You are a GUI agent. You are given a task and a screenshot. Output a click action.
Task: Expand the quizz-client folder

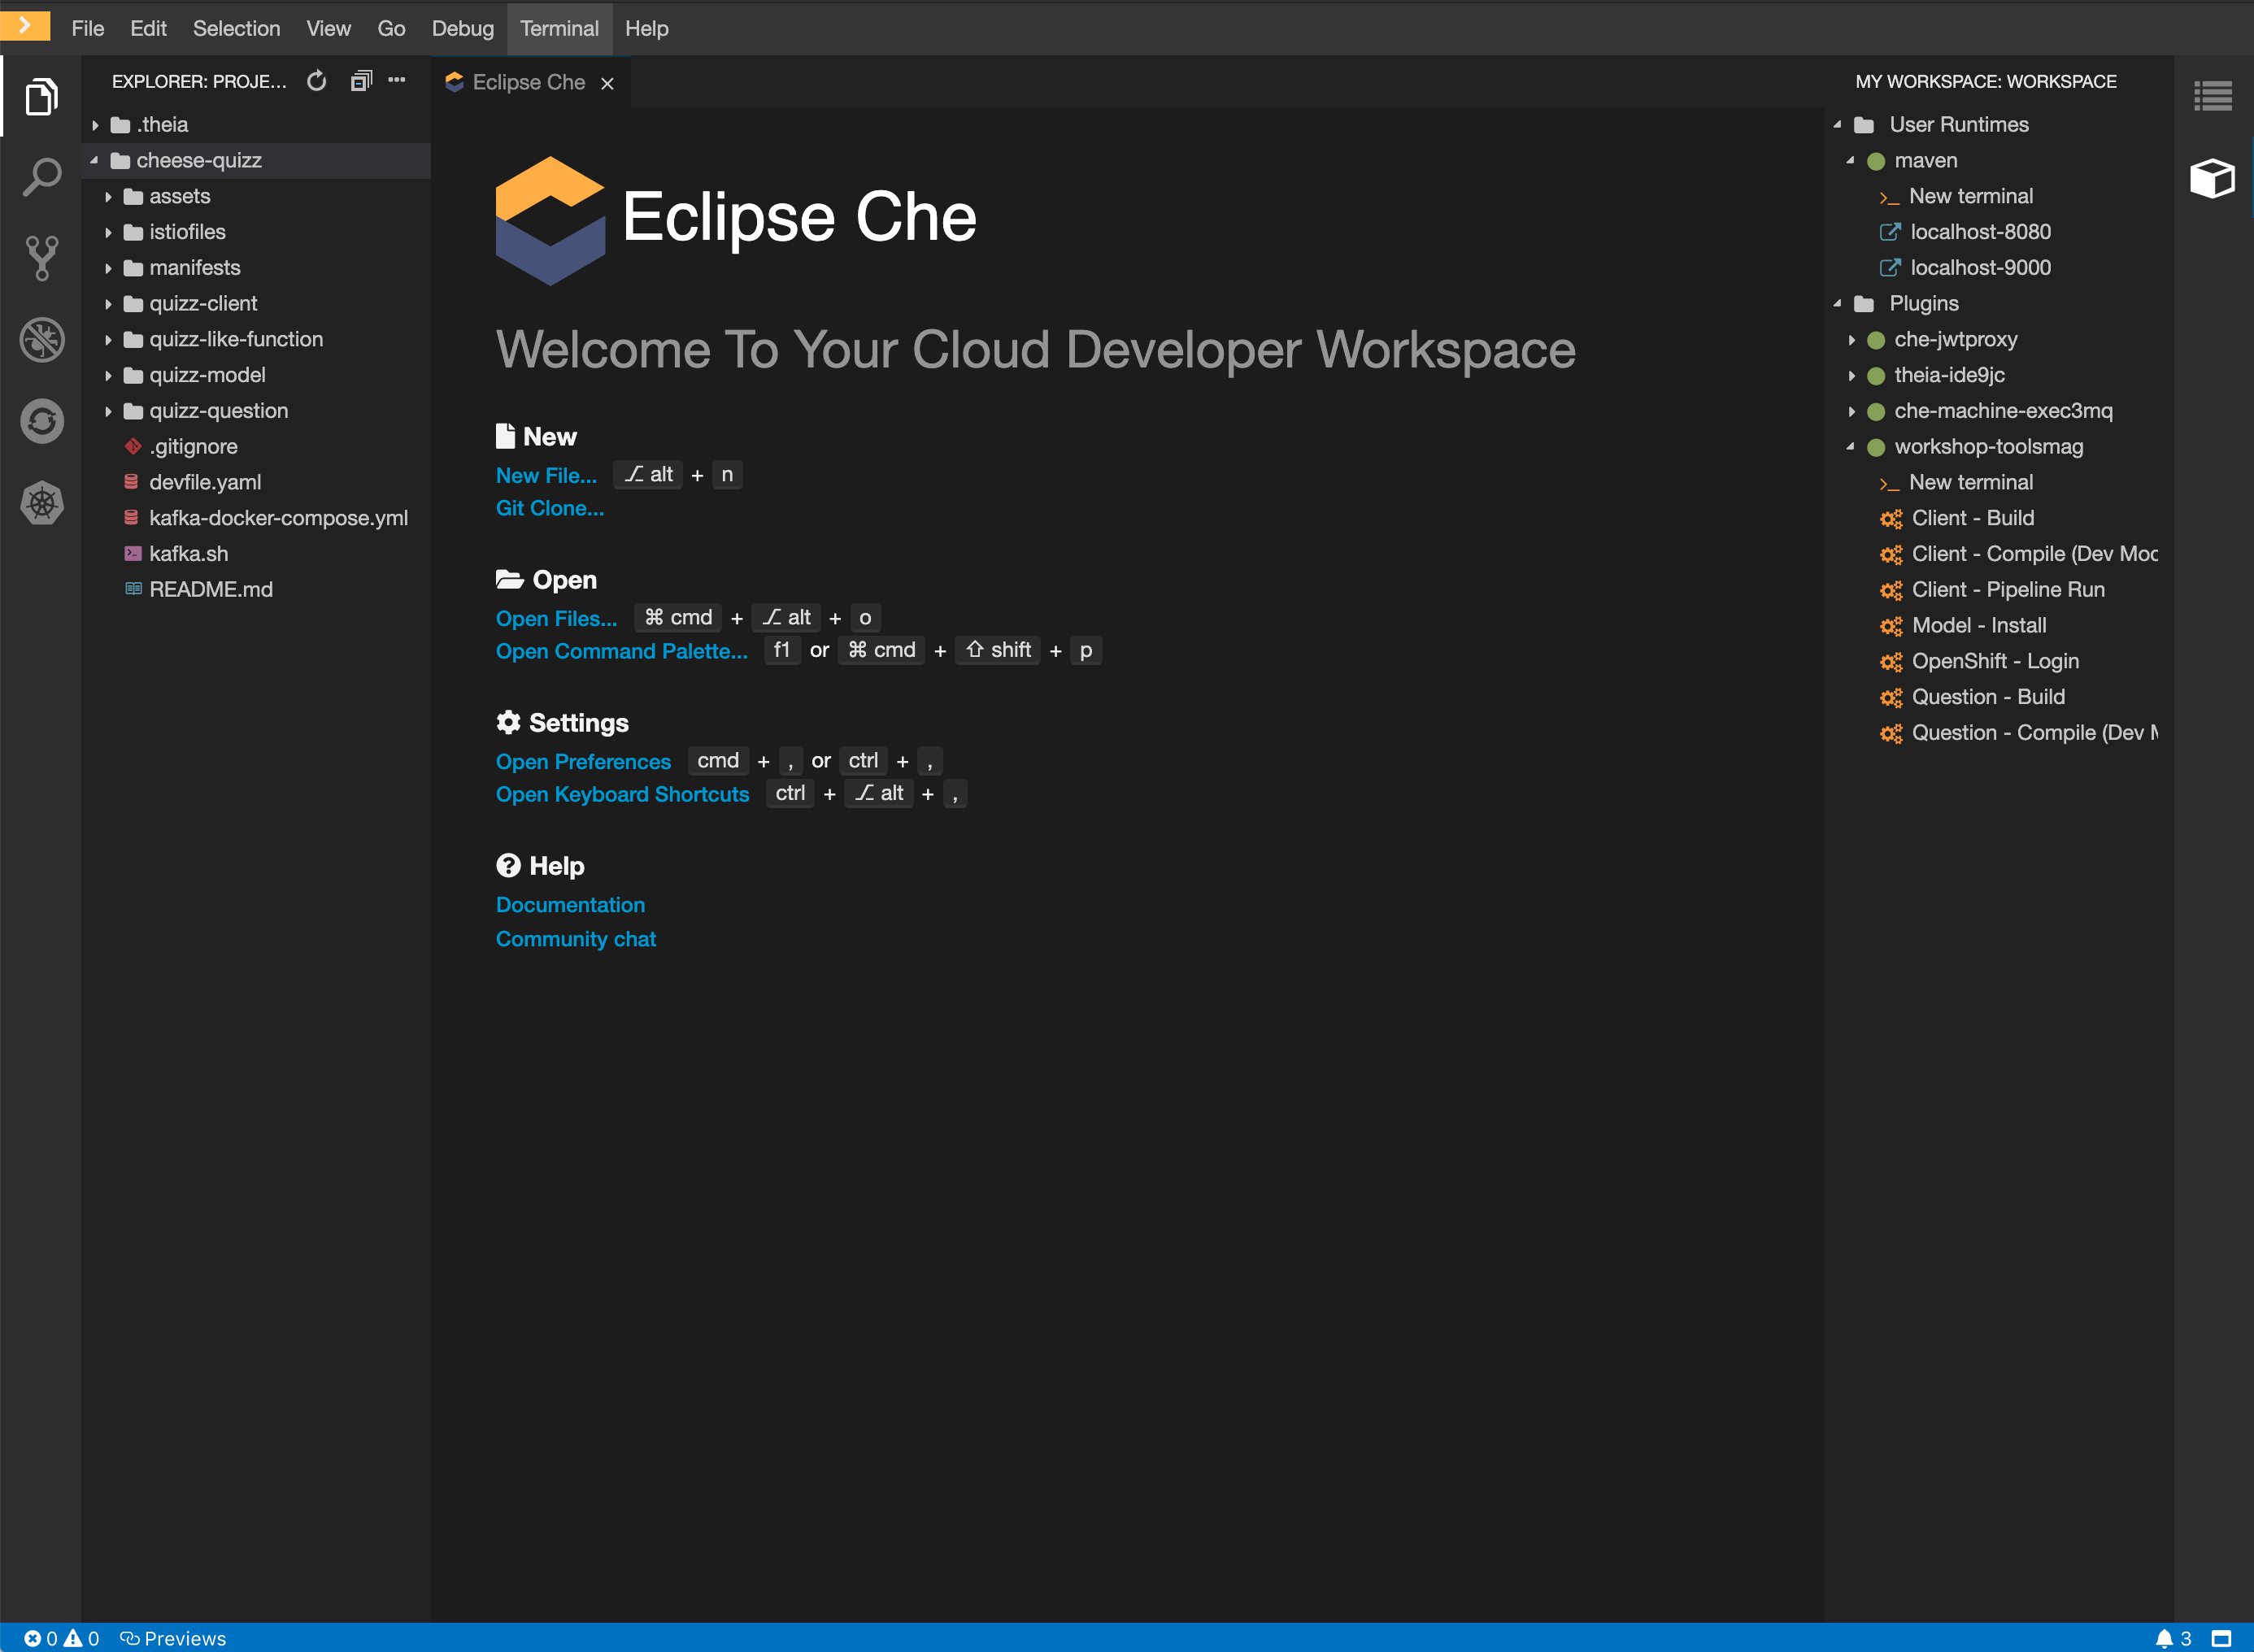(203, 303)
